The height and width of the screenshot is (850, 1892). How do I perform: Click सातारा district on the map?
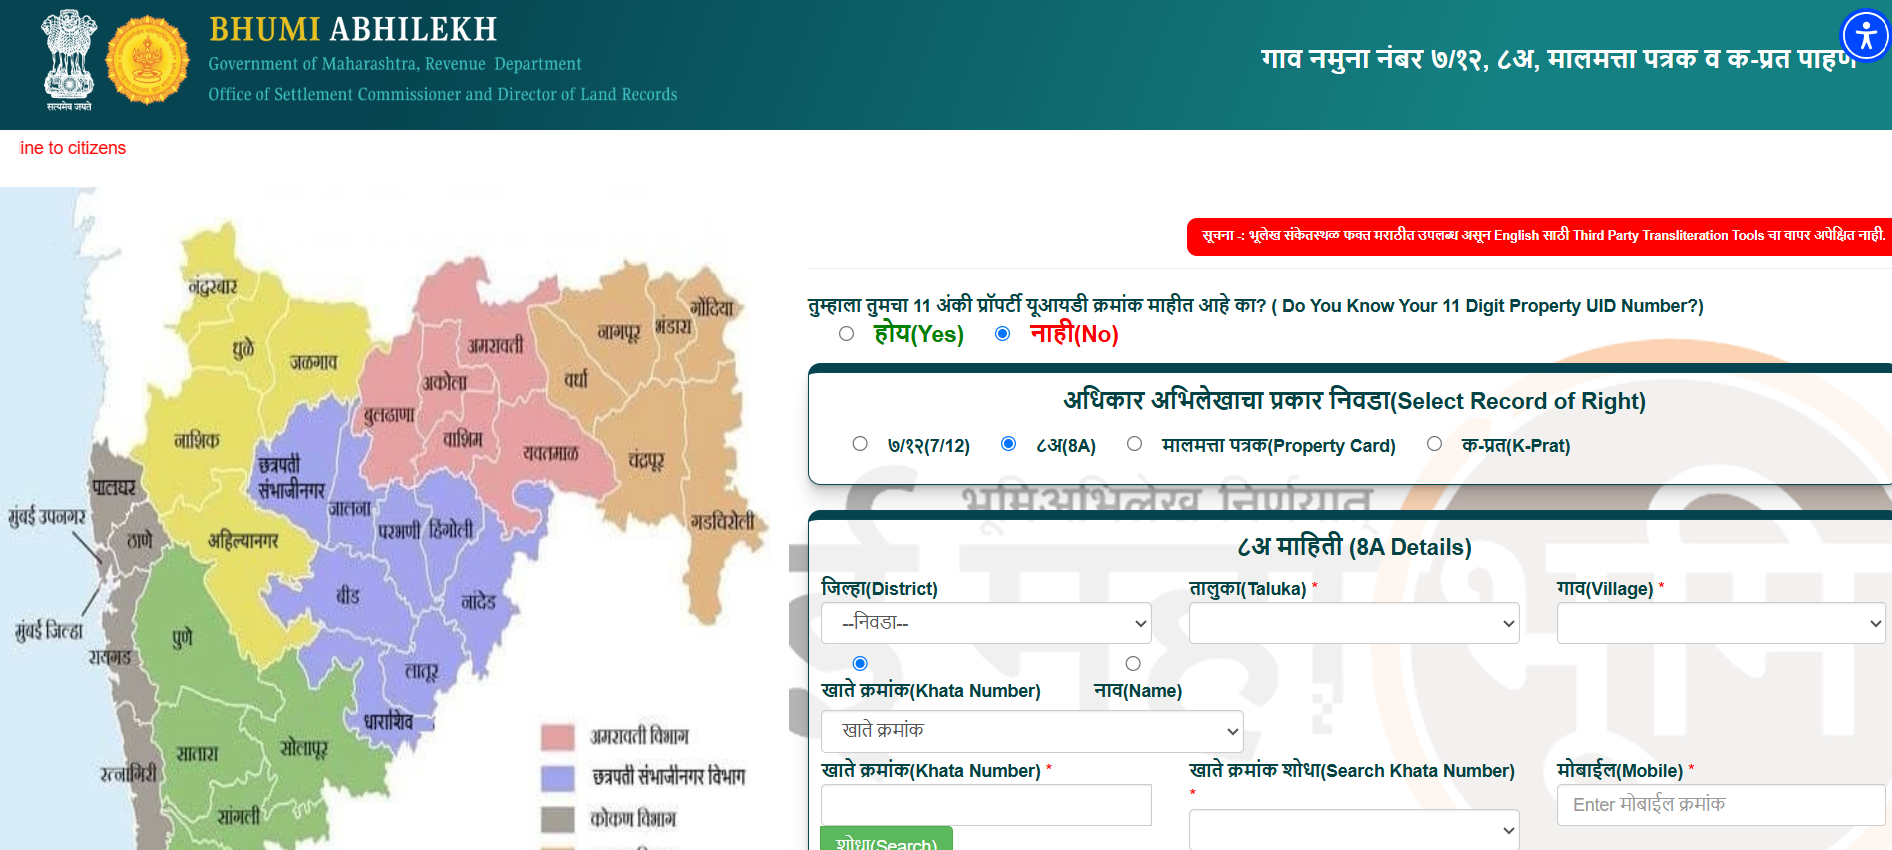coord(197,753)
